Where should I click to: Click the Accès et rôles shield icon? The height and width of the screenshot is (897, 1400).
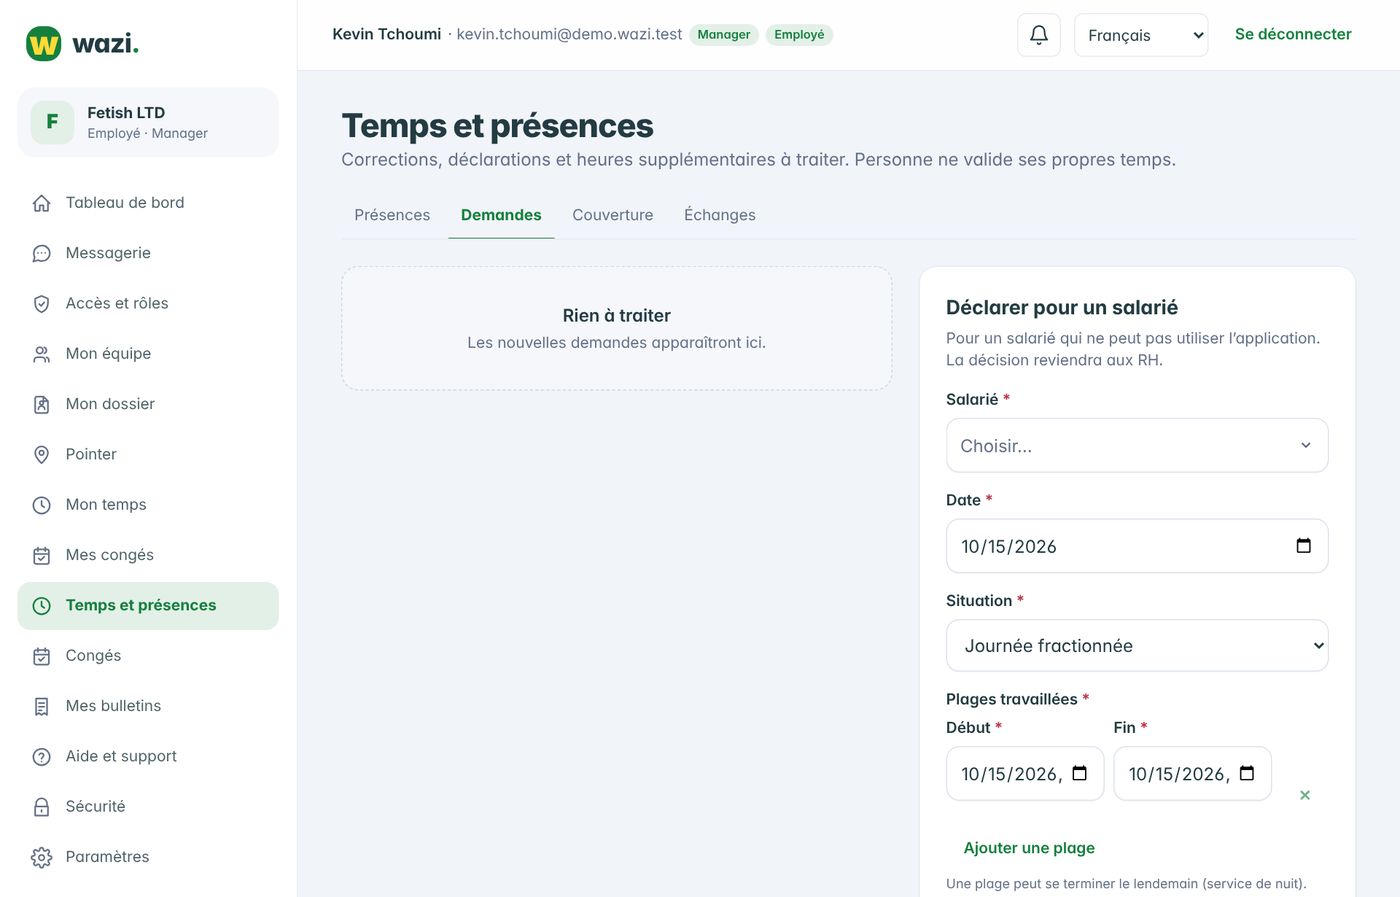click(x=41, y=304)
